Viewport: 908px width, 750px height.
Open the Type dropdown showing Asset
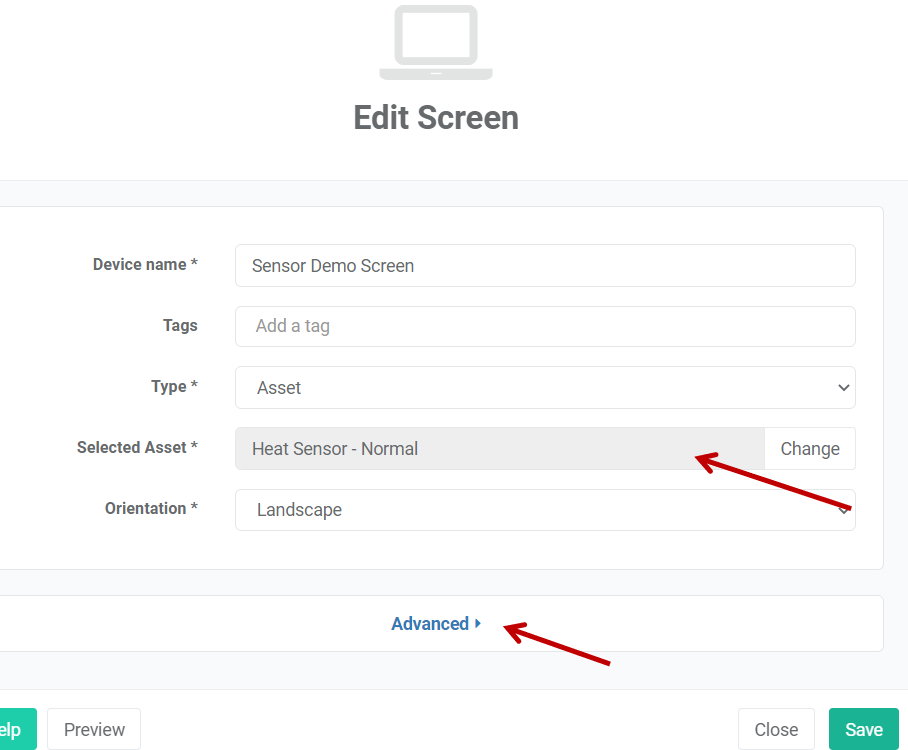pyautogui.click(x=545, y=388)
